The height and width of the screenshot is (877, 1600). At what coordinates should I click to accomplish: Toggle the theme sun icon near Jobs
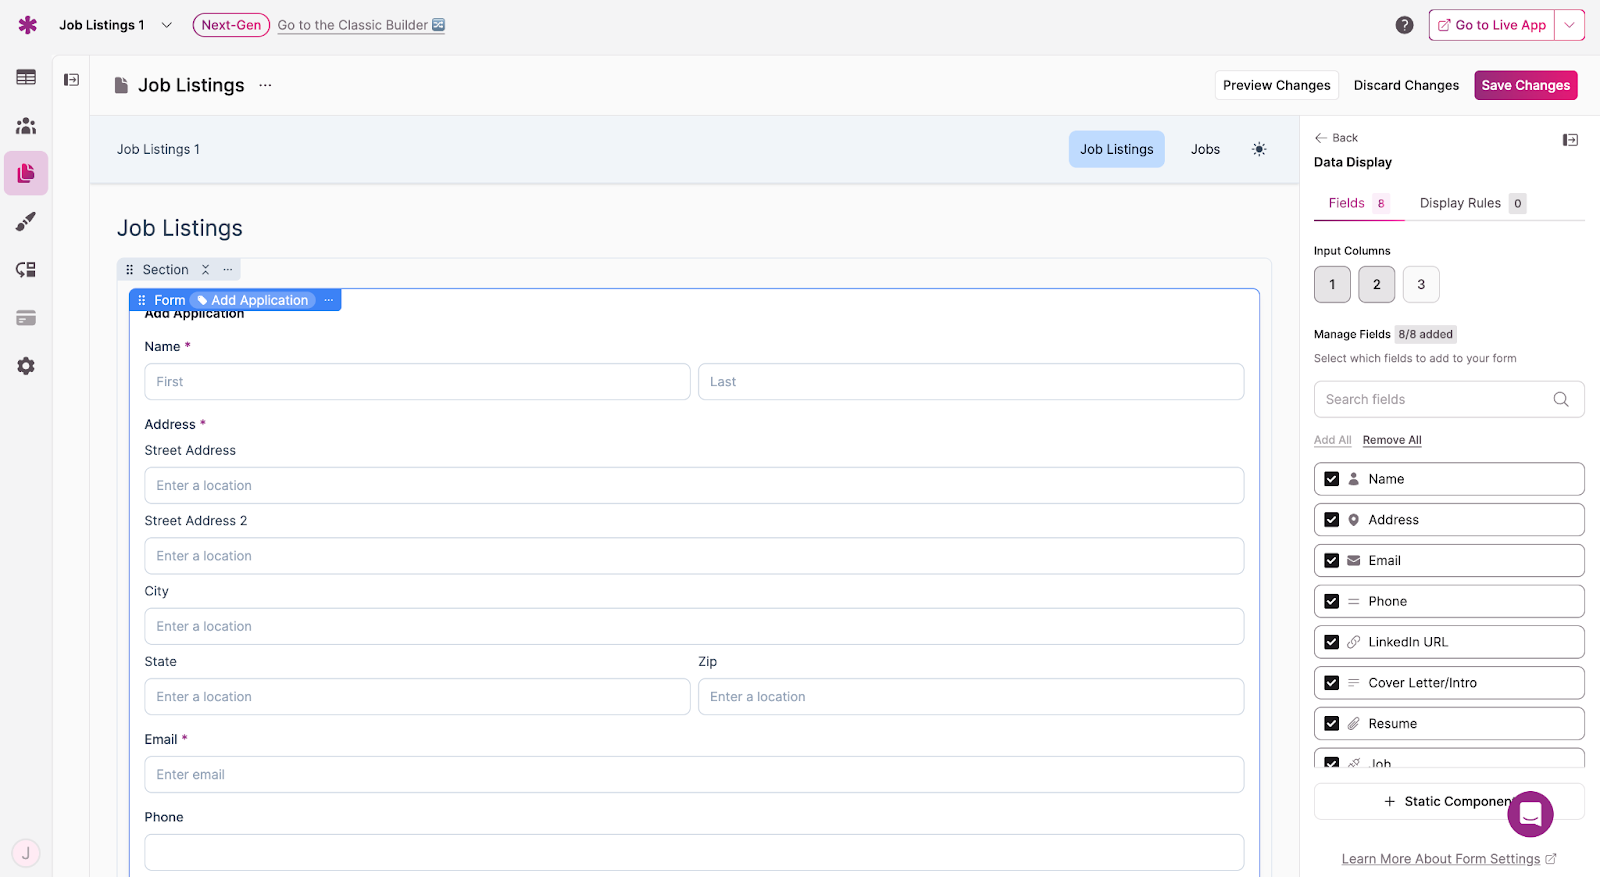[1258, 149]
